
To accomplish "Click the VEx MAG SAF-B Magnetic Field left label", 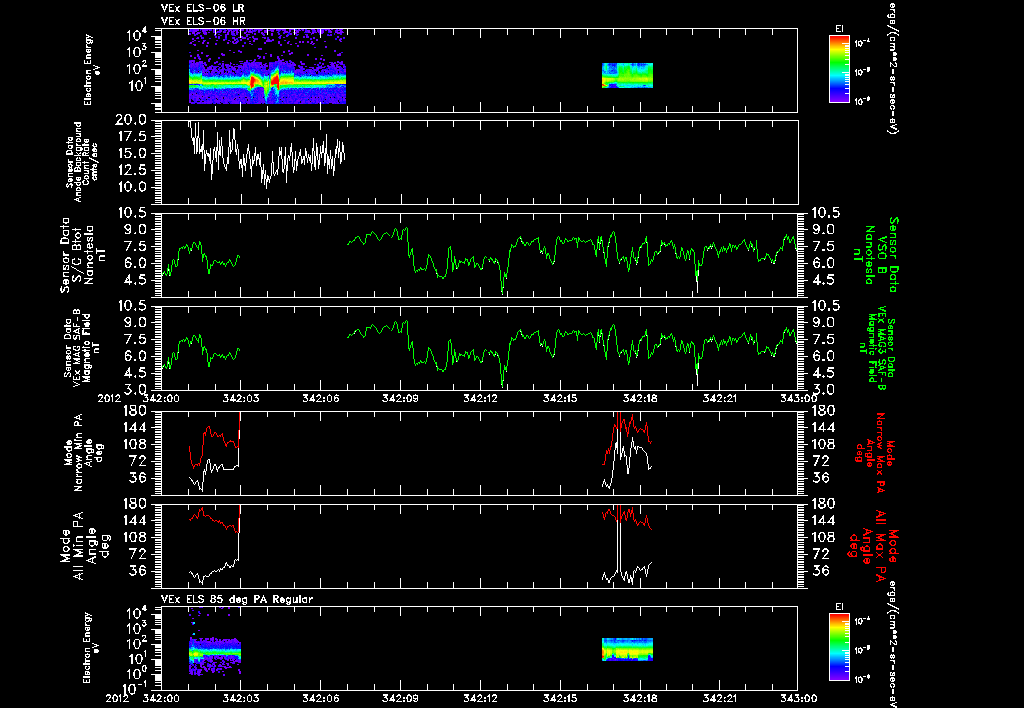I will click(77, 347).
